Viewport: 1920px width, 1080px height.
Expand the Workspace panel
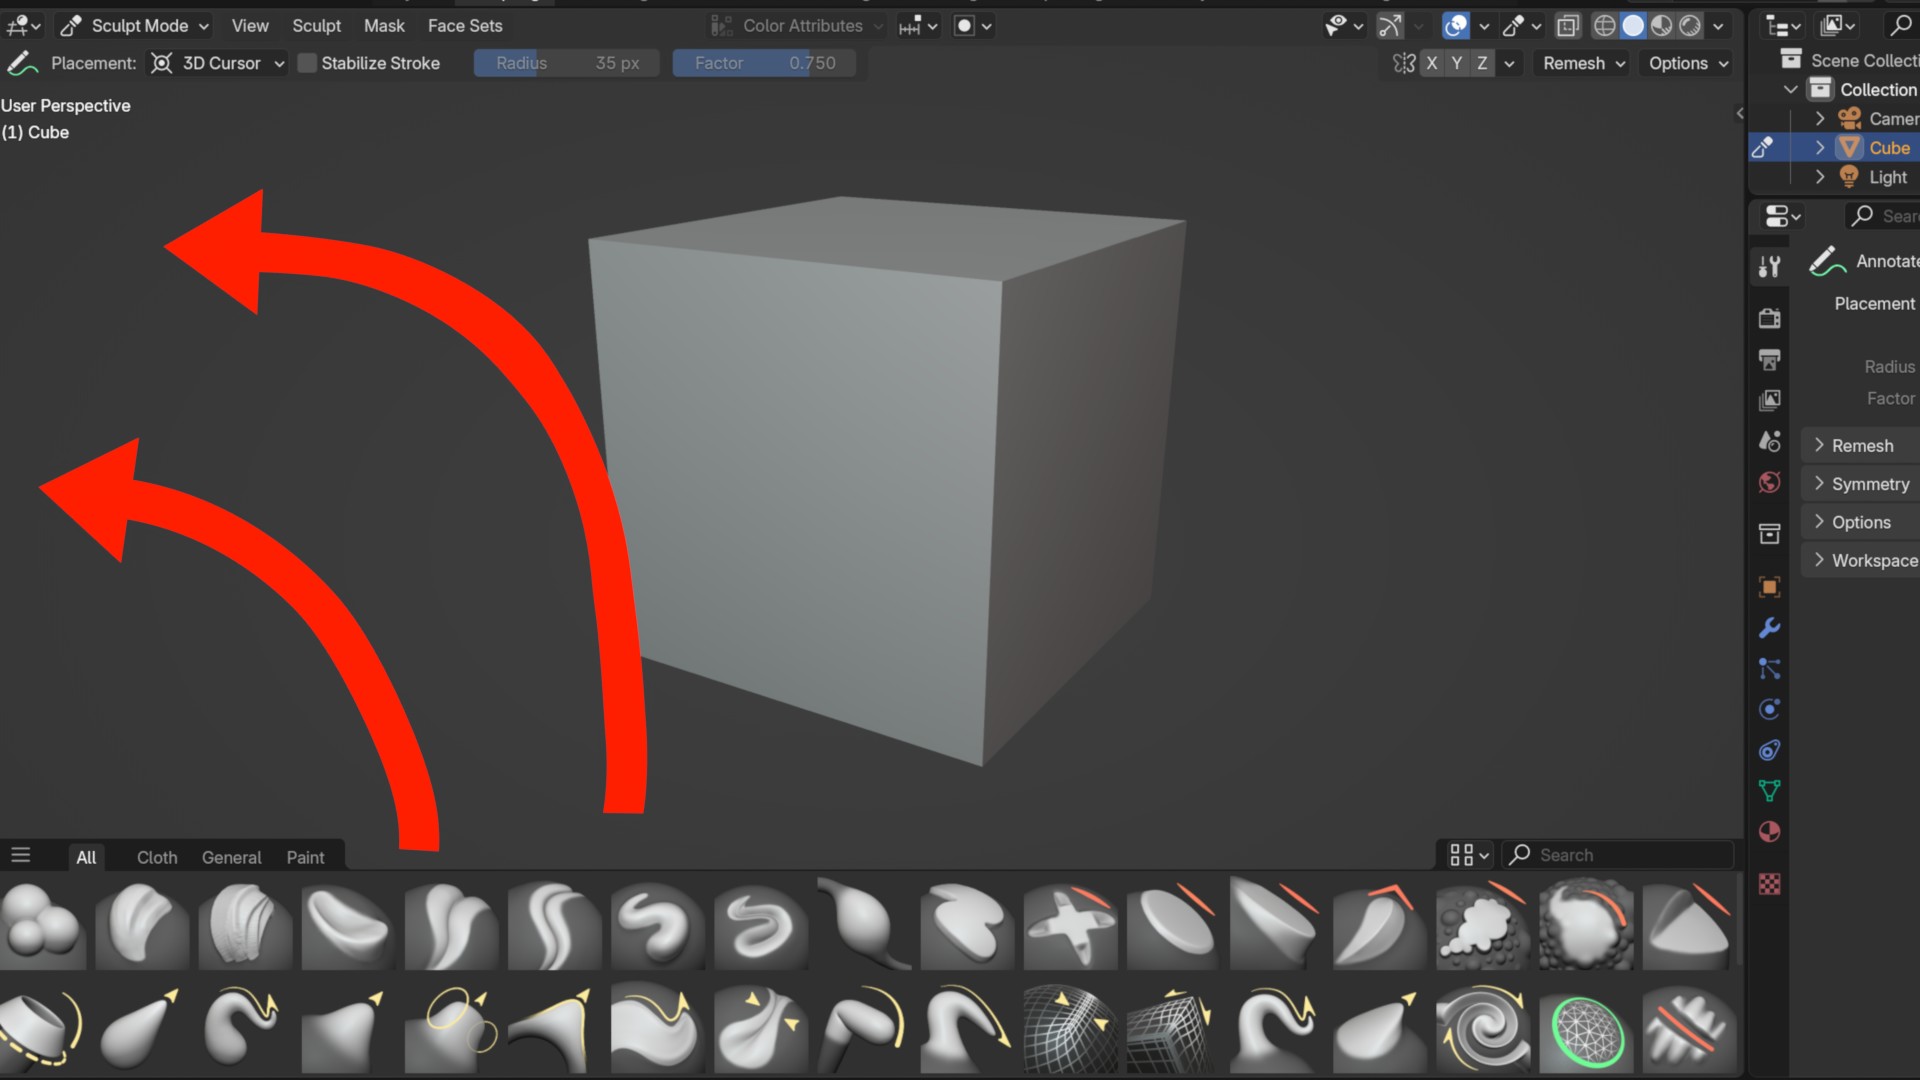click(1860, 561)
